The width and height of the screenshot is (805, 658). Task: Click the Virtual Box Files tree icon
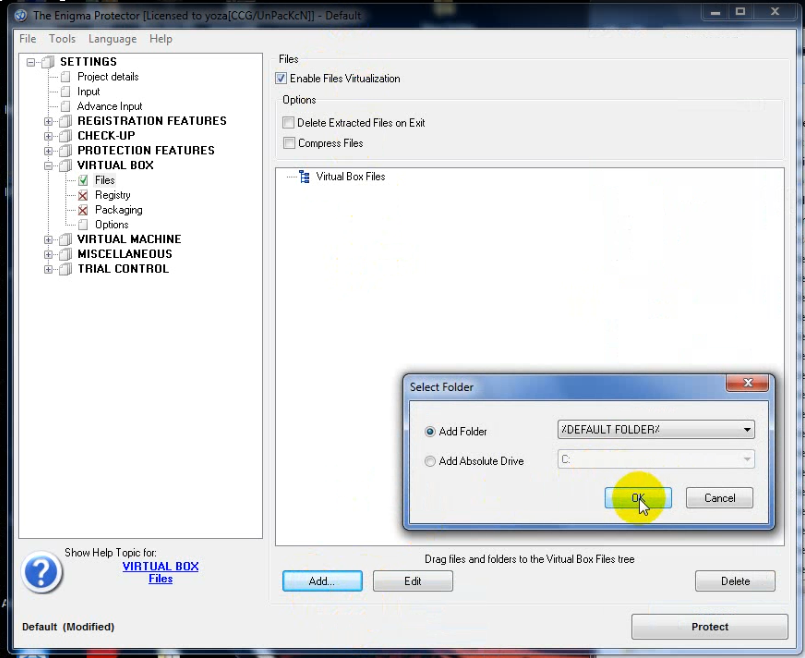304,177
